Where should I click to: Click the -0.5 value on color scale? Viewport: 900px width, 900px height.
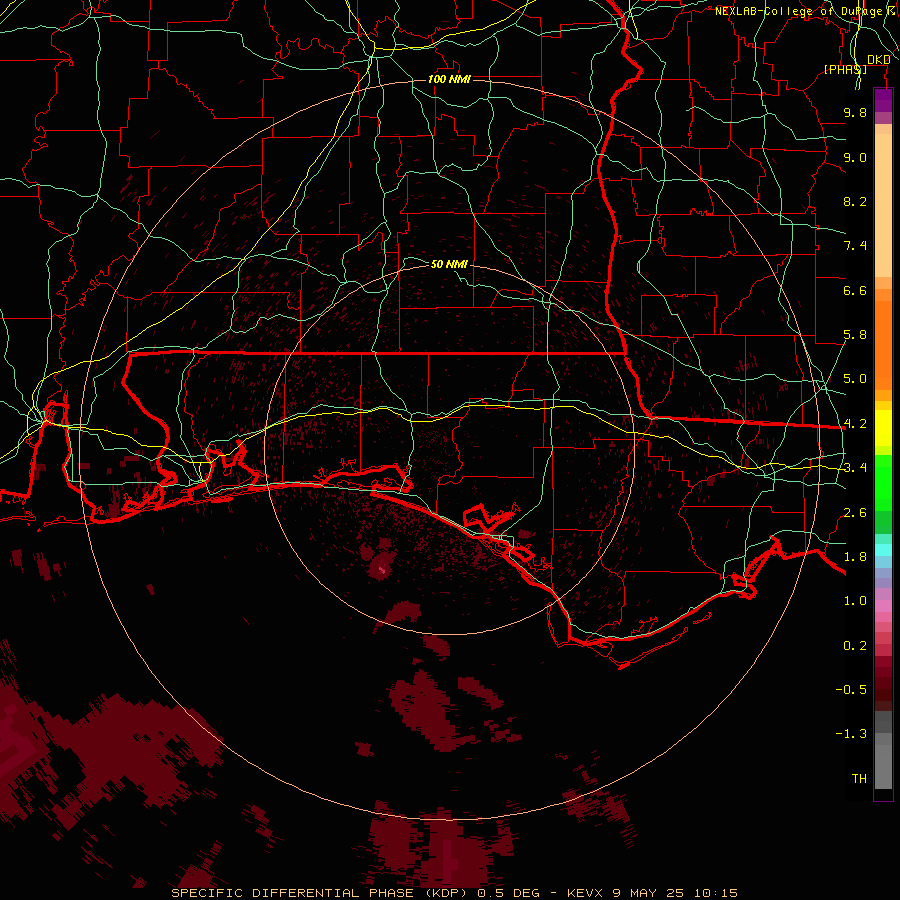click(851, 690)
